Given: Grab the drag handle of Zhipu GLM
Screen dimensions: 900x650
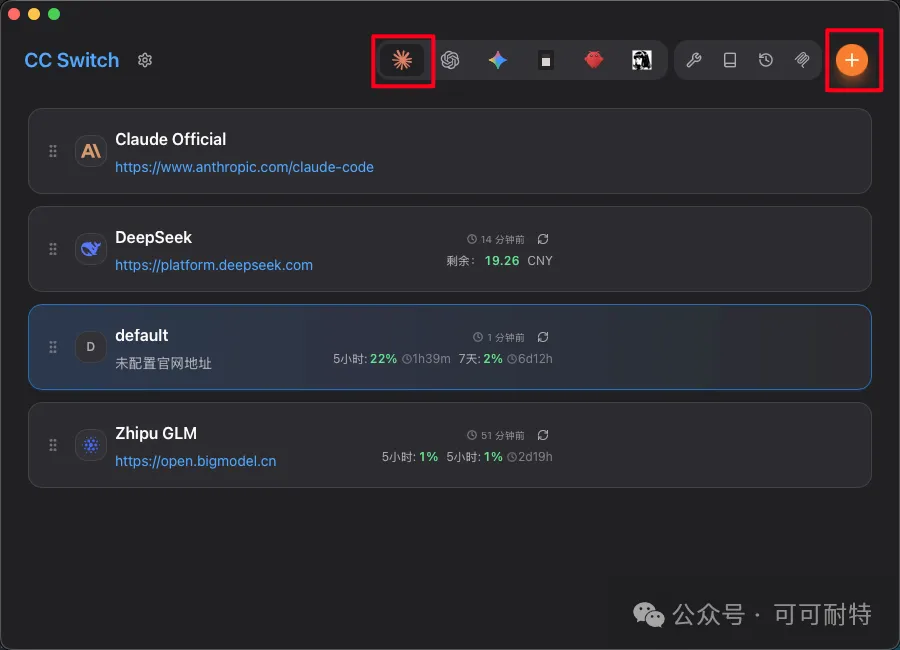Looking at the screenshot, I should point(53,445).
